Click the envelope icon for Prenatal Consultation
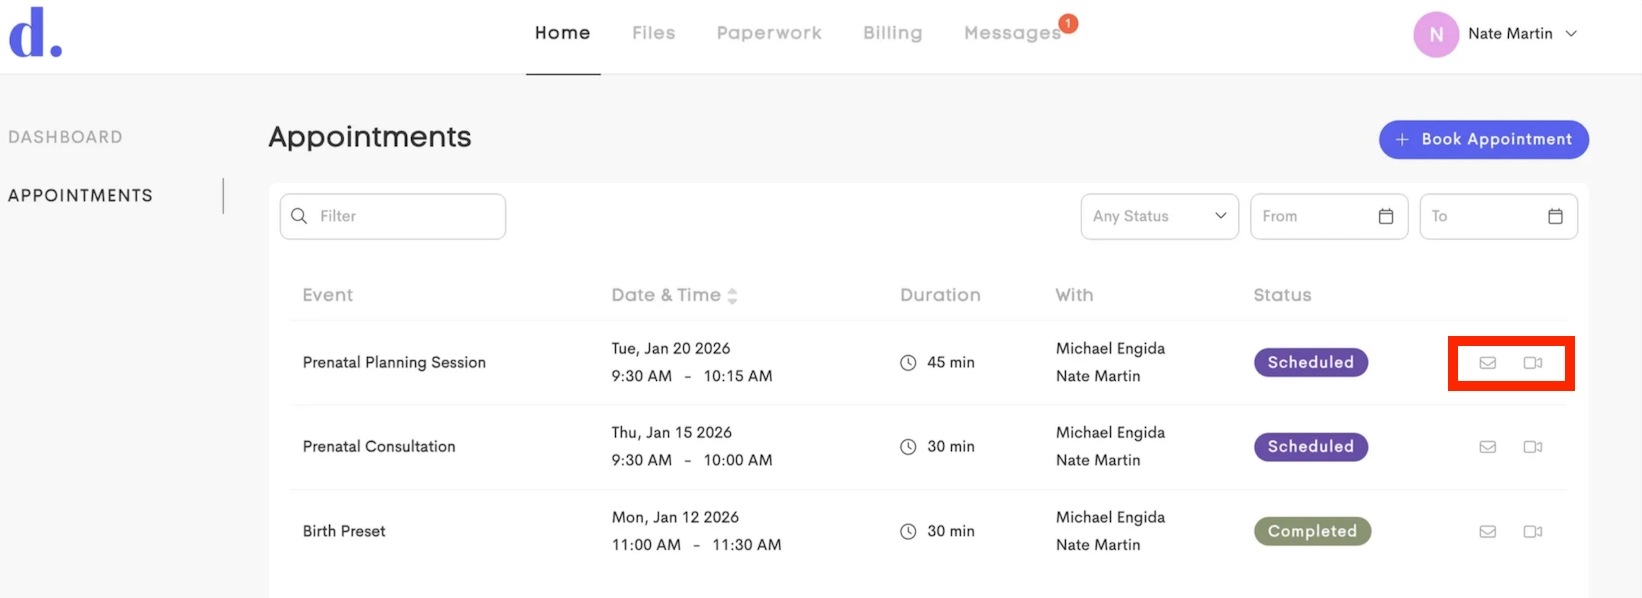This screenshot has width=1642, height=598. coord(1488,447)
